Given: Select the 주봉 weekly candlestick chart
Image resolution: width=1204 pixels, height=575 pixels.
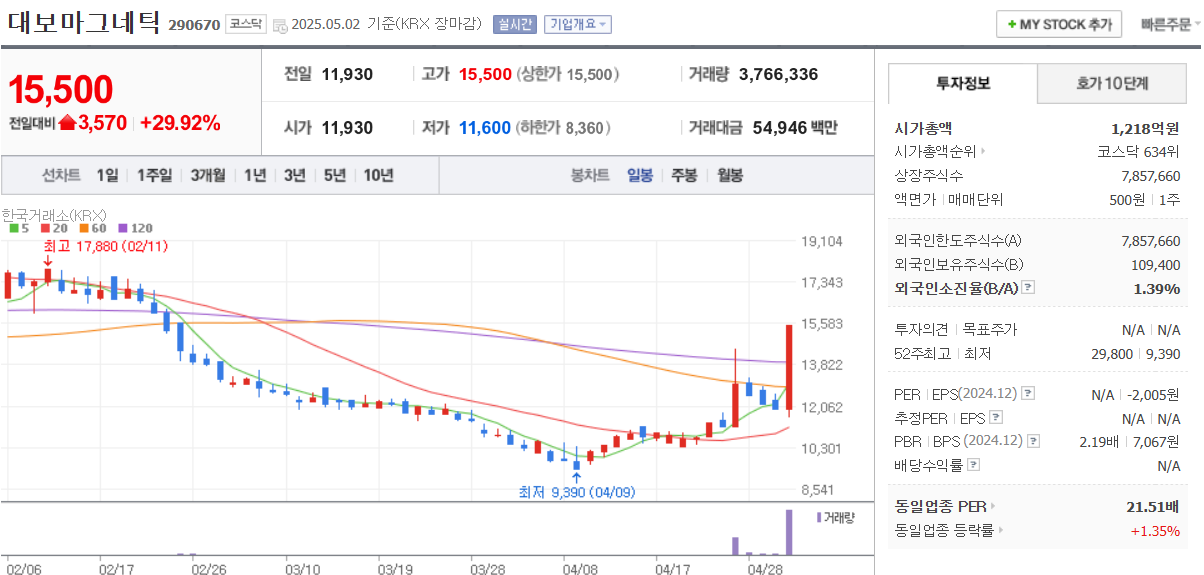Looking at the screenshot, I should tap(684, 175).
